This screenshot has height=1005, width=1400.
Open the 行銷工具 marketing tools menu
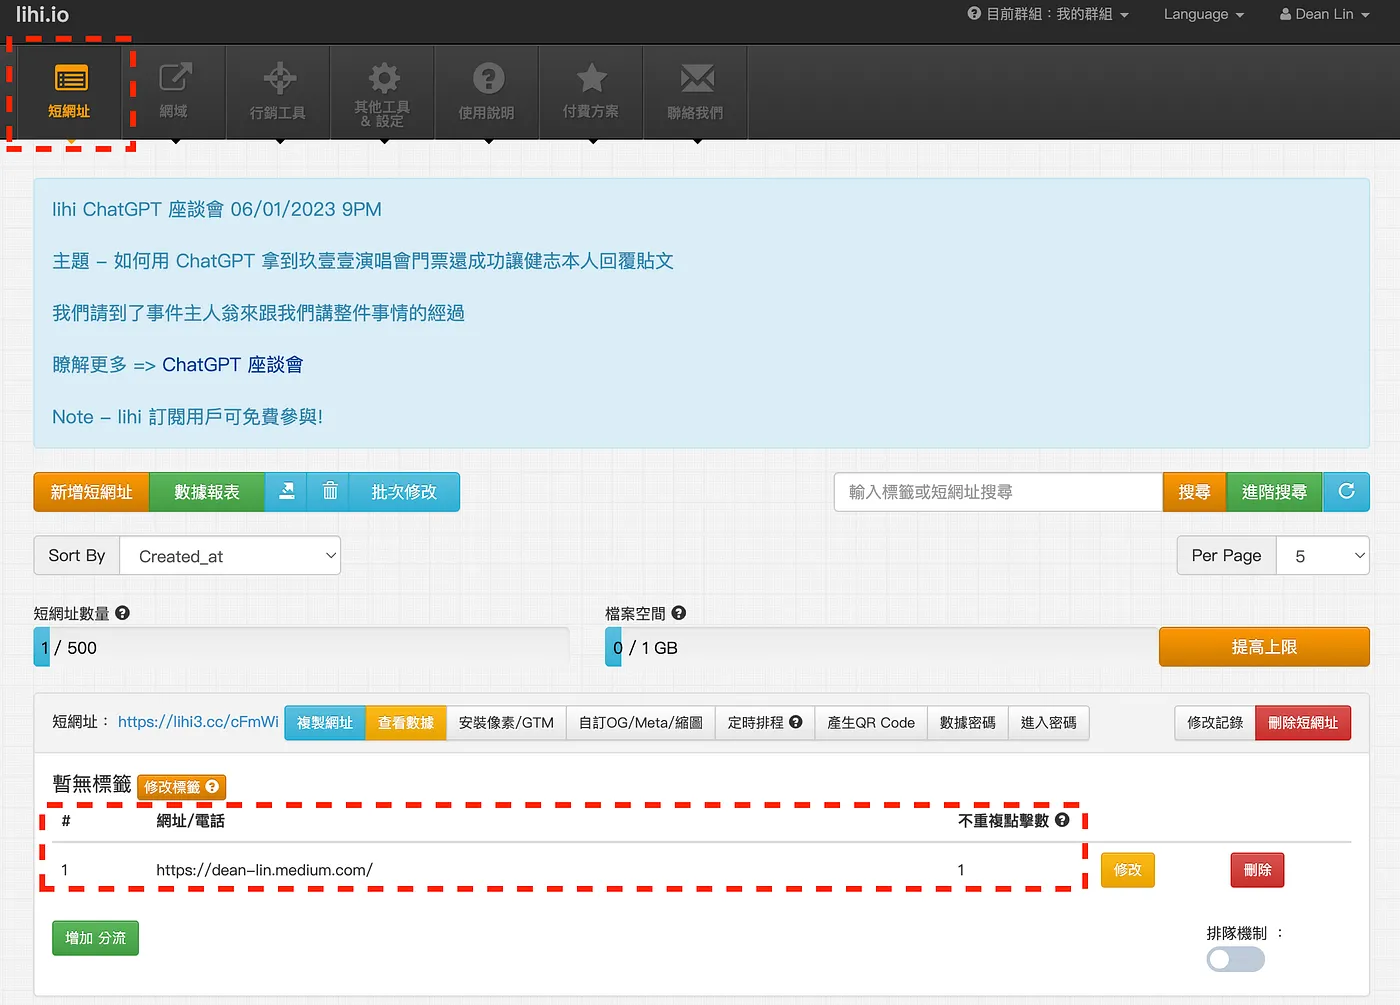coord(278,92)
